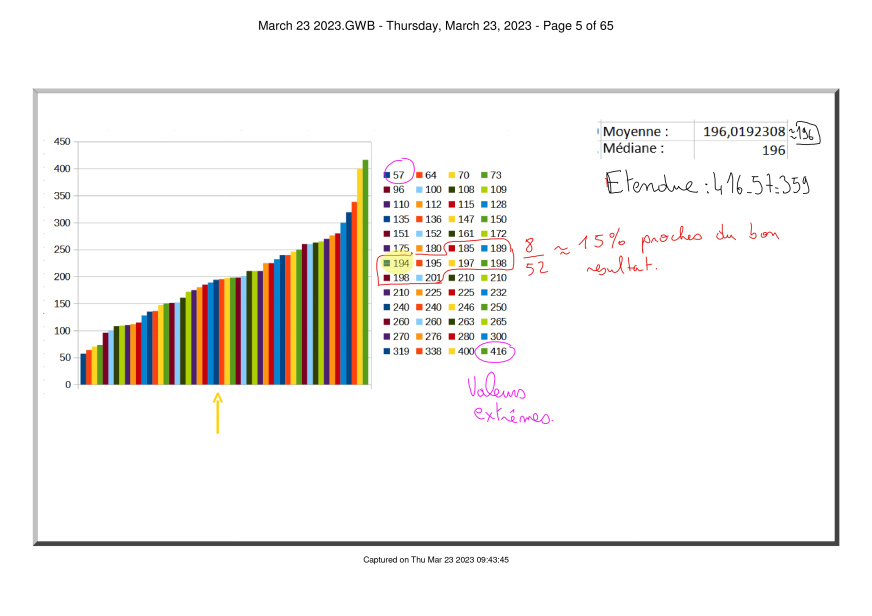The height and width of the screenshot is (616, 872).
Task: Select the '196,0192308' mean value cell
Action: pyautogui.click(x=744, y=131)
